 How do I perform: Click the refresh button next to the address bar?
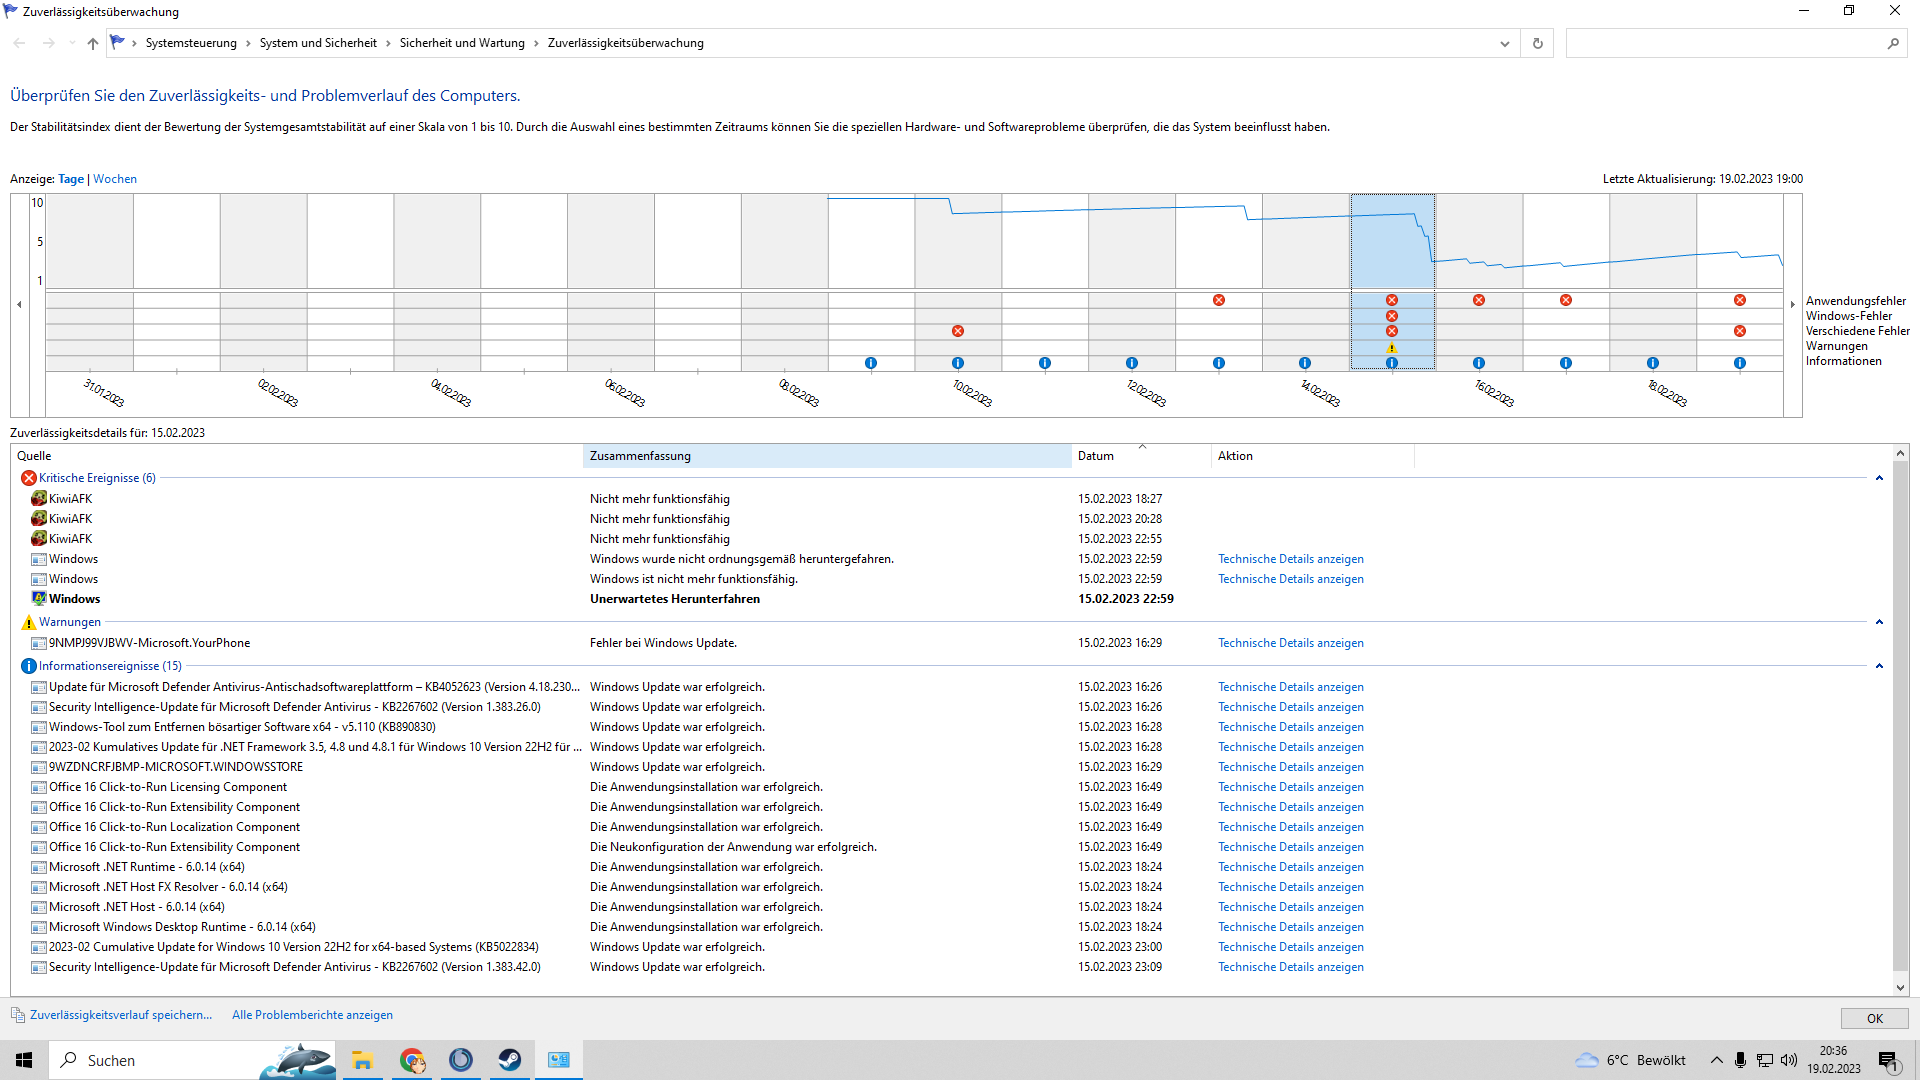pyautogui.click(x=1537, y=43)
